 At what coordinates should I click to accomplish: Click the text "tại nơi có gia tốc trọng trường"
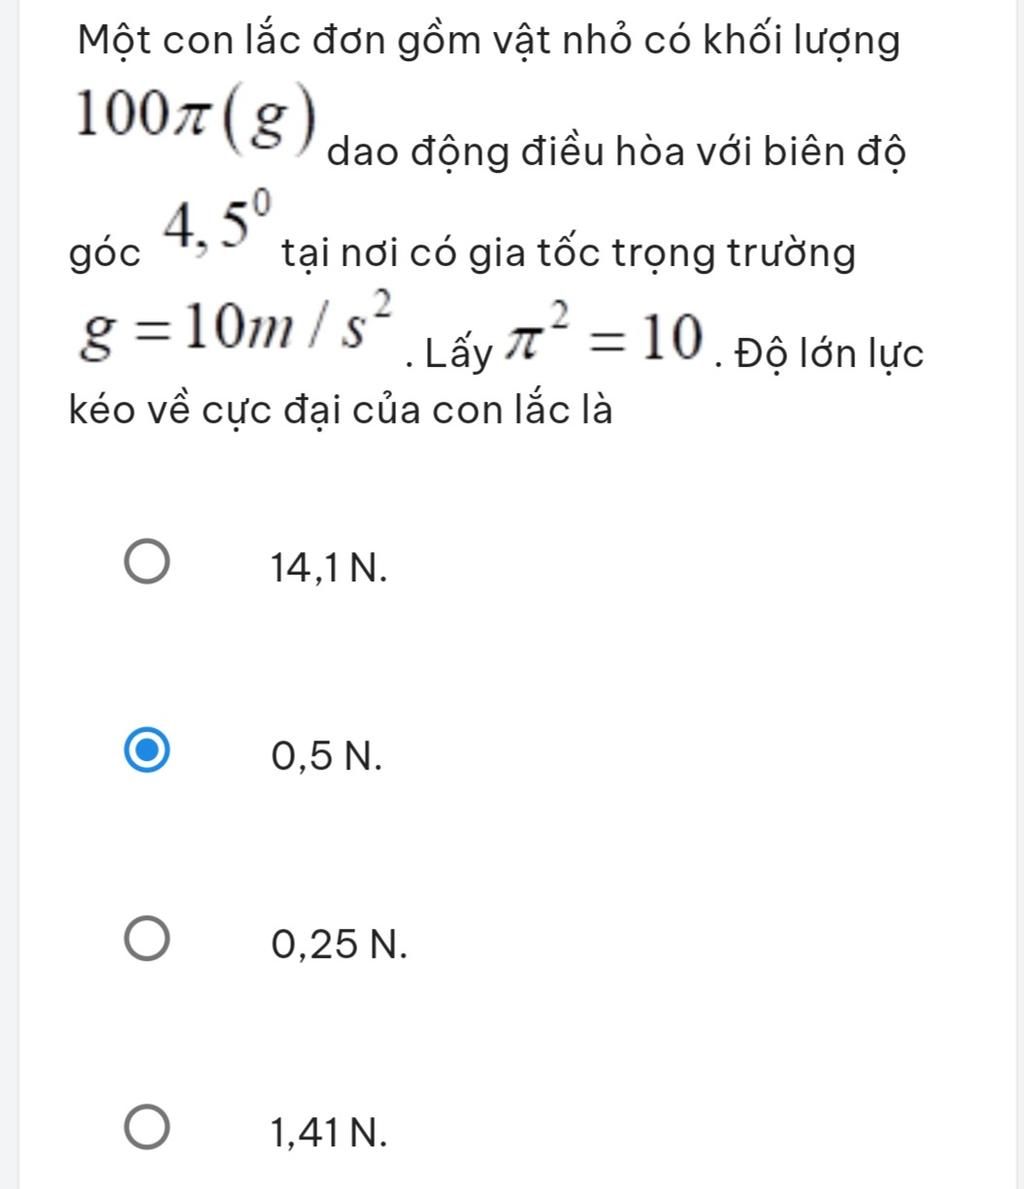pyautogui.click(x=568, y=253)
